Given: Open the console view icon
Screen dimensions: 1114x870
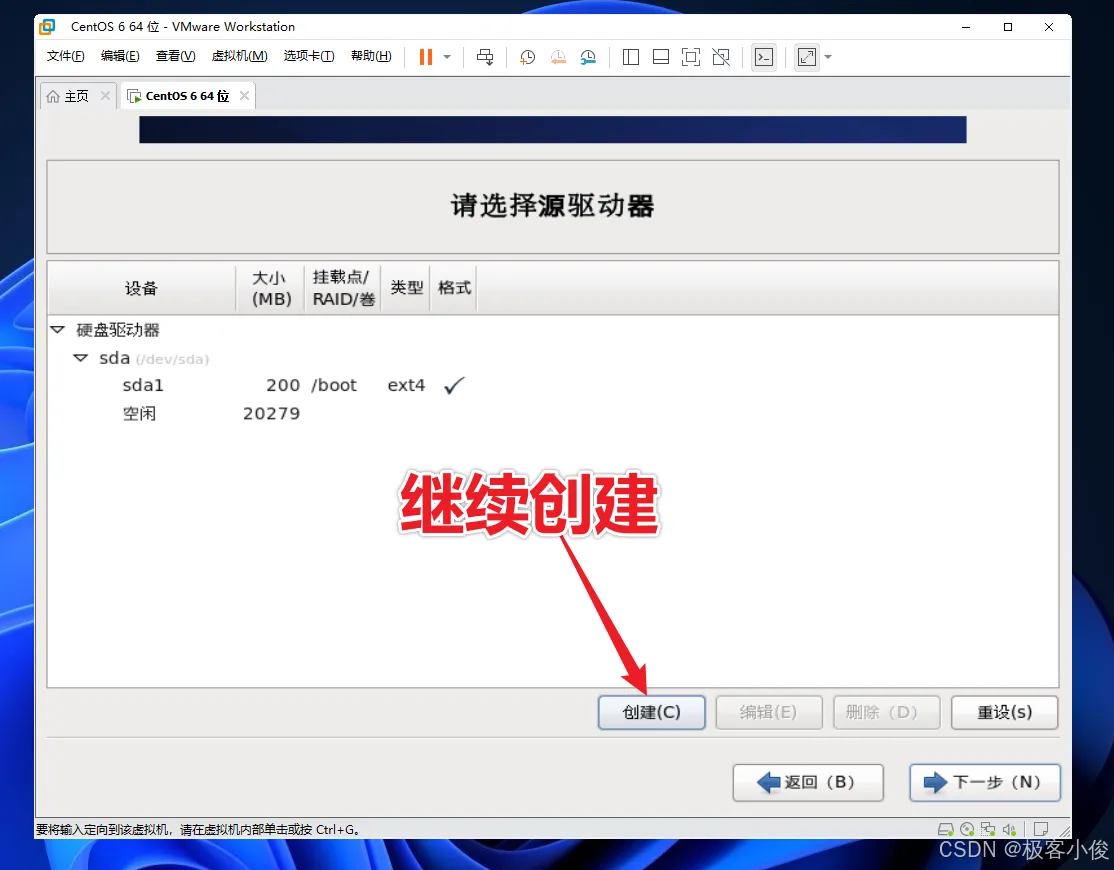Looking at the screenshot, I should (x=764, y=57).
